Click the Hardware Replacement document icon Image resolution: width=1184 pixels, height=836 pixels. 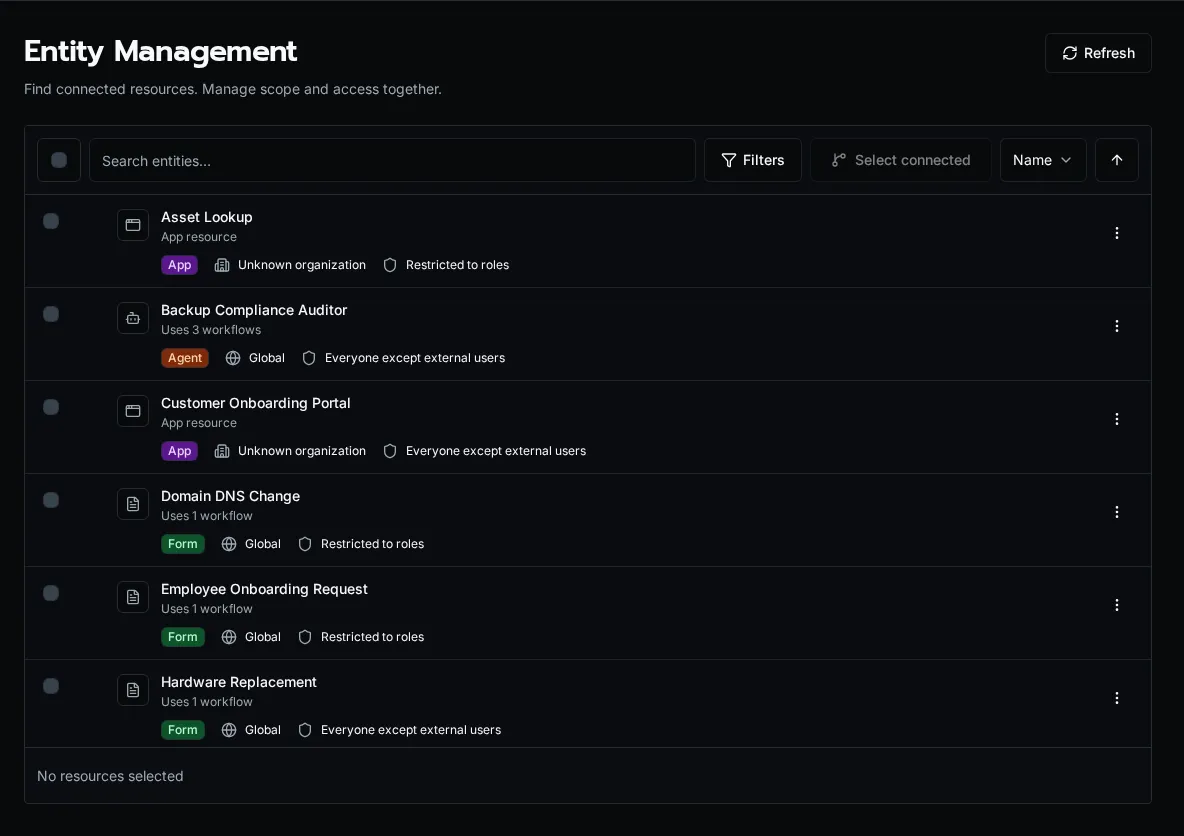click(x=133, y=689)
